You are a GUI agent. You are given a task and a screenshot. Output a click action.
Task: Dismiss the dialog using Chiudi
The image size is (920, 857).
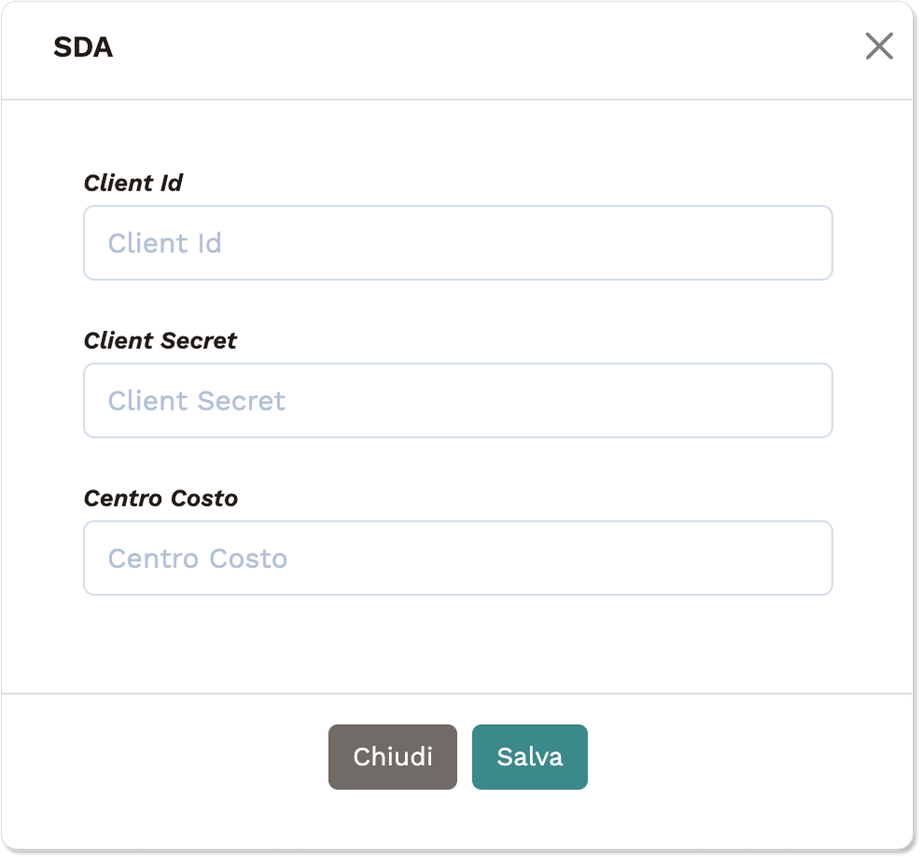click(x=392, y=757)
